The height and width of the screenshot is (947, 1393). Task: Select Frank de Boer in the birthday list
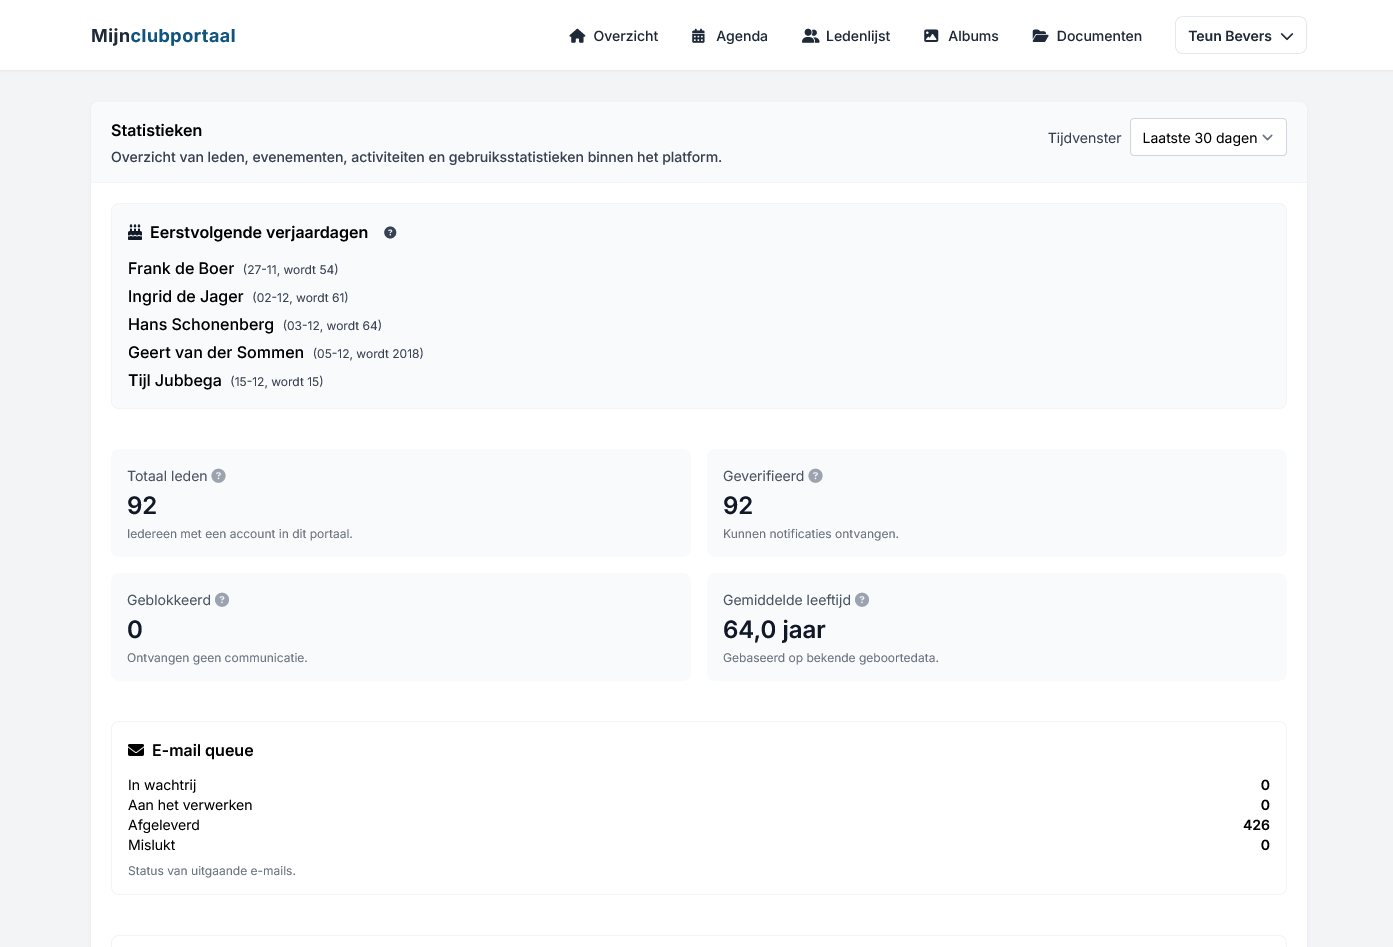click(x=181, y=268)
